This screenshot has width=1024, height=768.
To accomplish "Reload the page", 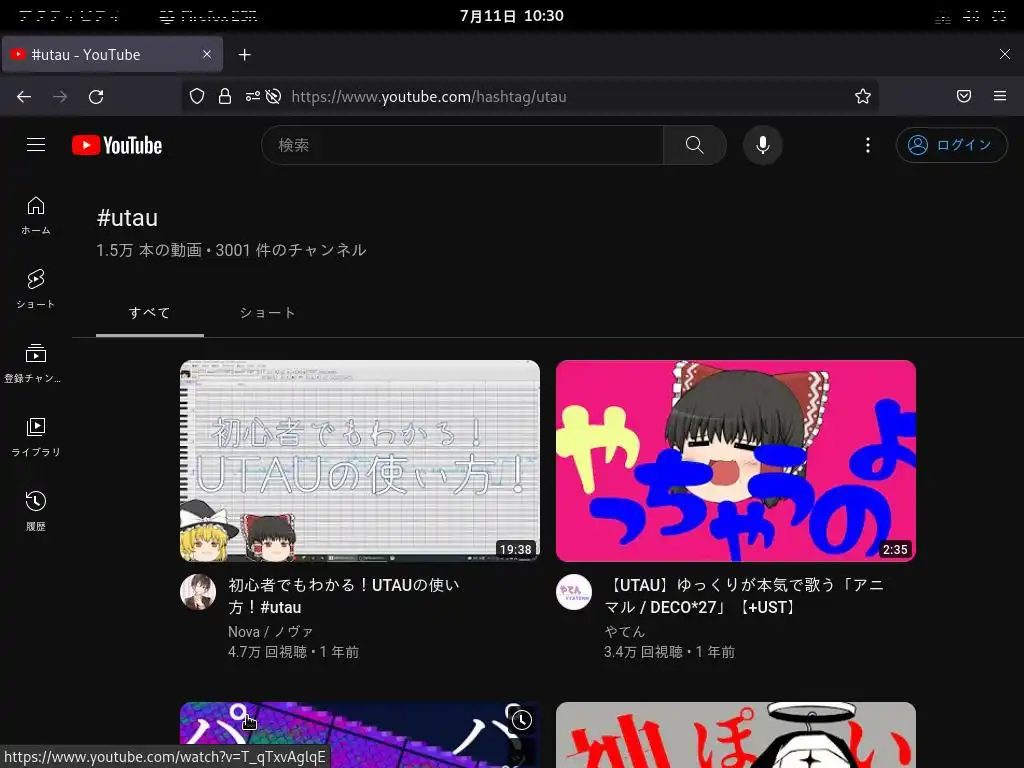I will click(x=96, y=97).
